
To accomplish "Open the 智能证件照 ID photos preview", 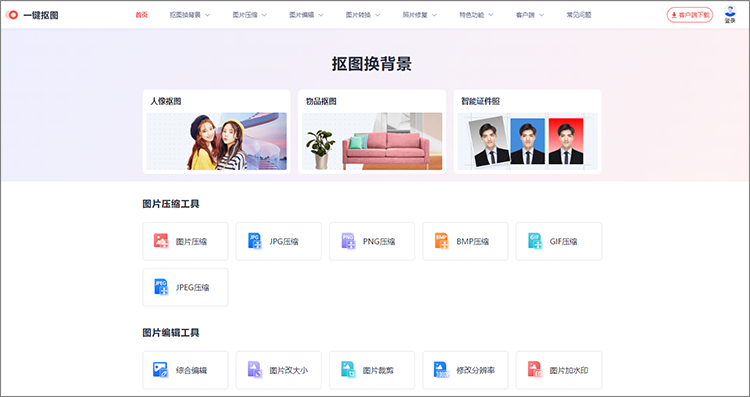I will 528,141.
